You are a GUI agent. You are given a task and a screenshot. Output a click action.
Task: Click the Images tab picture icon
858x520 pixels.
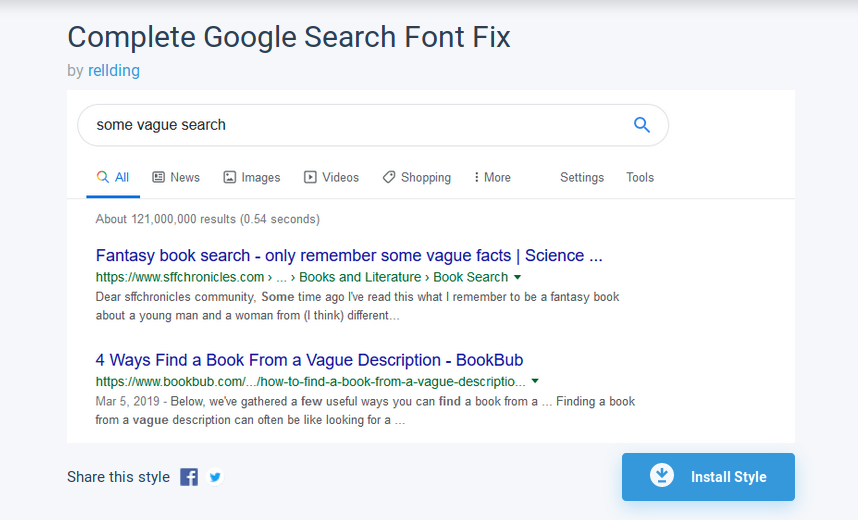click(x=229, y=177)
